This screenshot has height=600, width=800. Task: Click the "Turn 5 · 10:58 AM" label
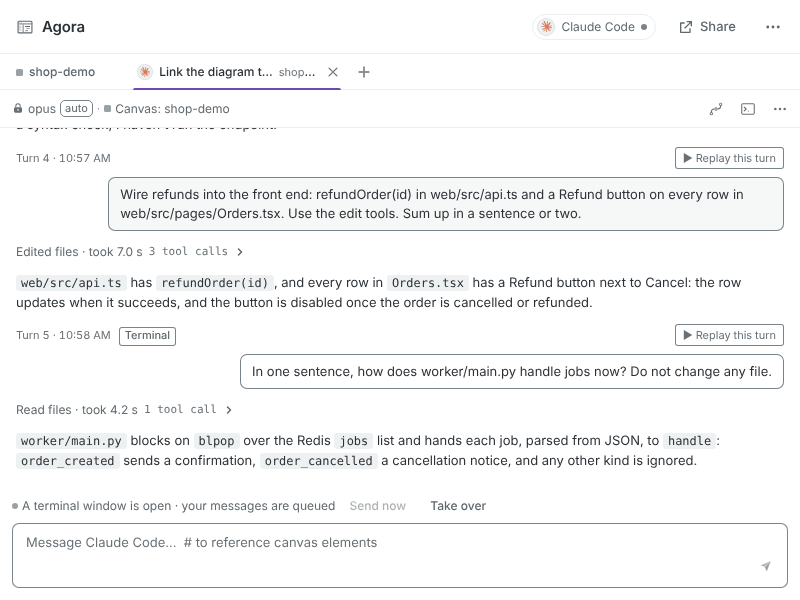coord(63,335)
